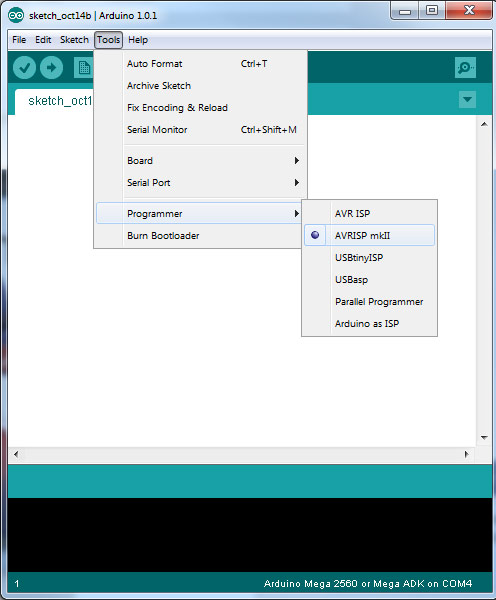Close the Tools menu via menu bar

click(x=108, y=40)
